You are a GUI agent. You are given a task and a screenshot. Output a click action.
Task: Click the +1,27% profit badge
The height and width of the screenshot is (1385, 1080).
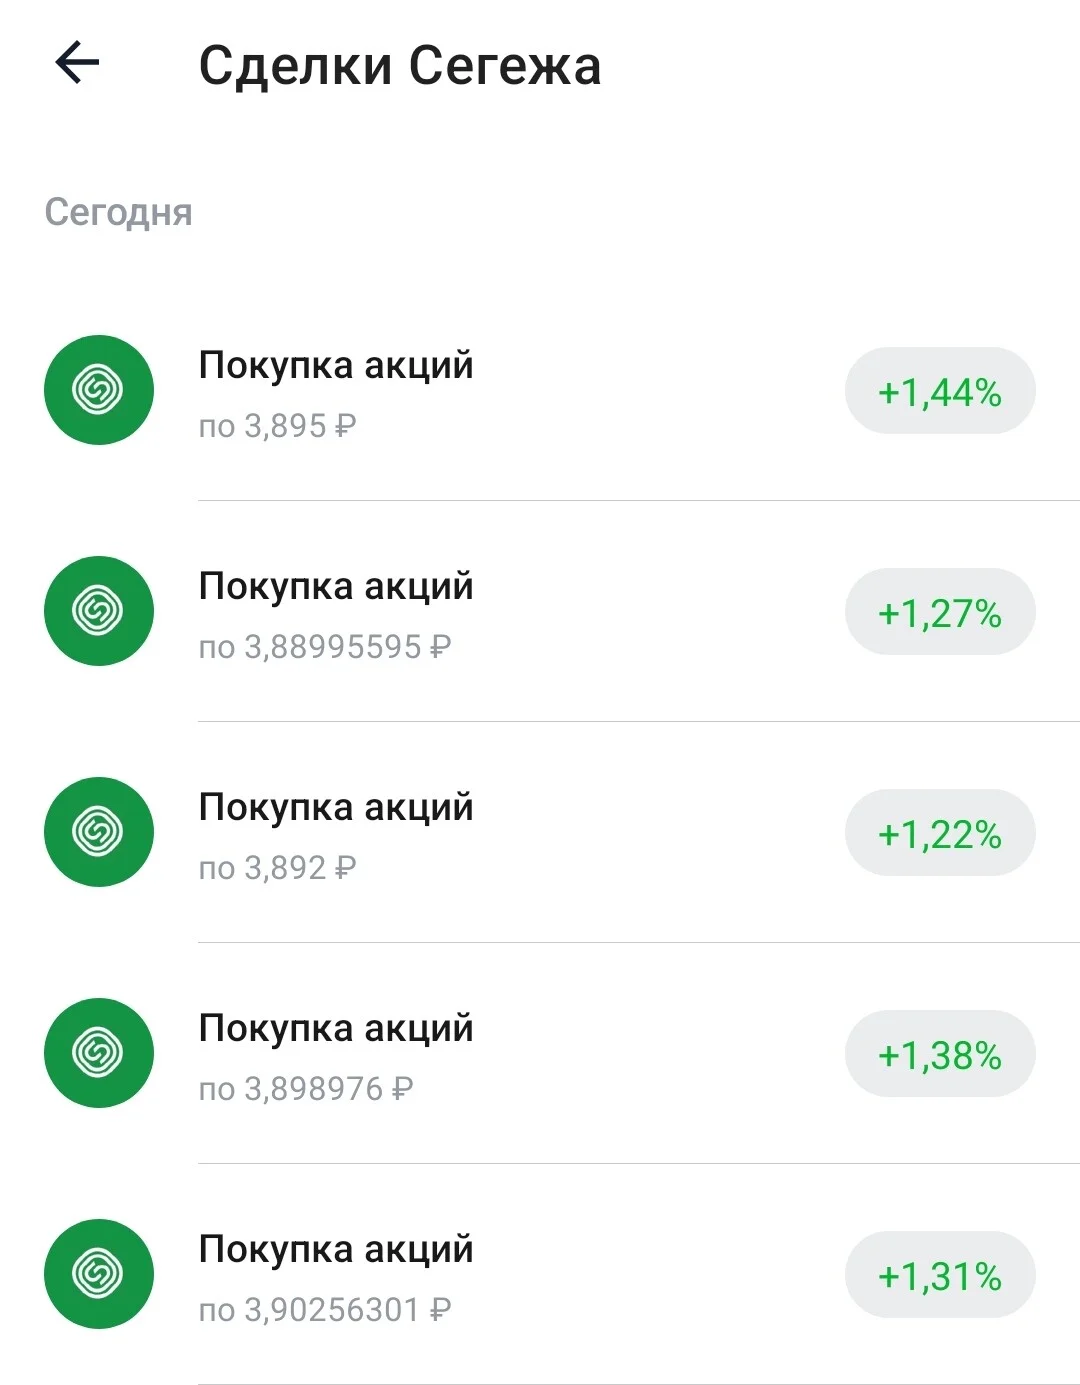[x=940, y=612]
